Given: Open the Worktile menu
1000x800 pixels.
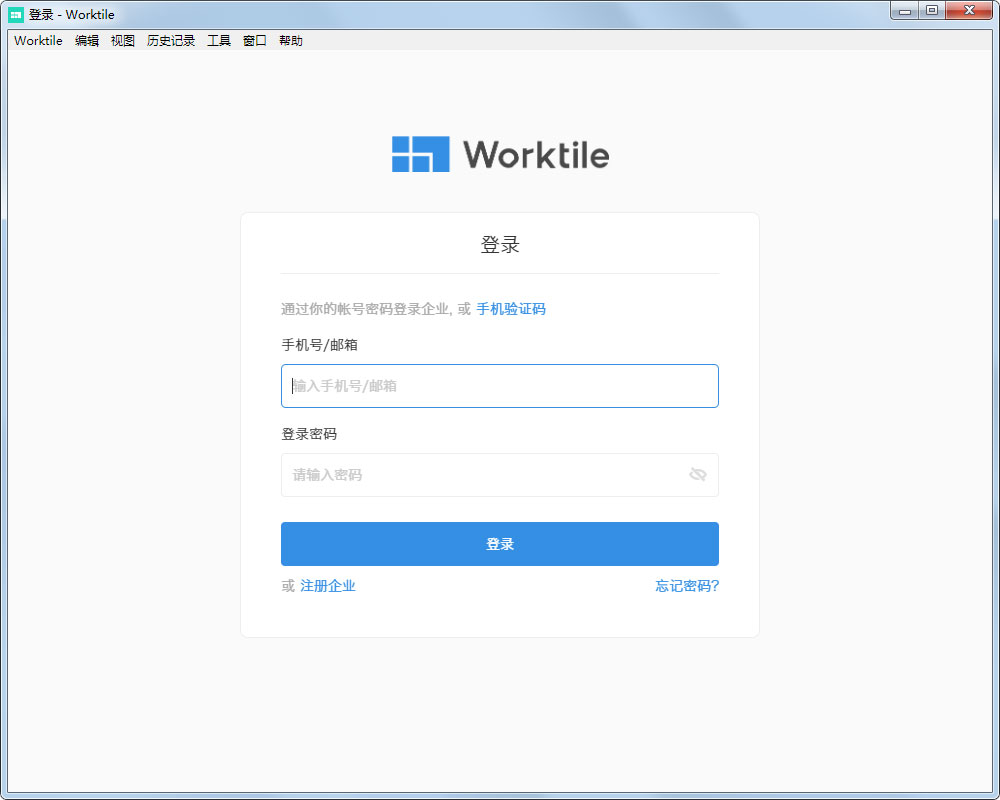Looking at the screenshot, I should [x=38, y=40].
